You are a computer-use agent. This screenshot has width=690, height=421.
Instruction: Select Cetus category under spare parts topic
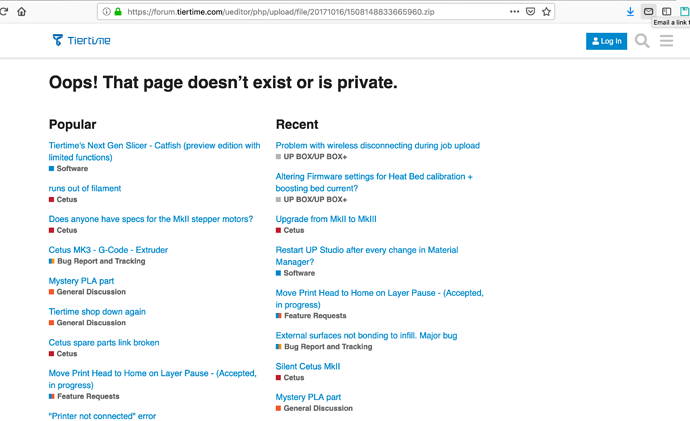click(63, 354)
